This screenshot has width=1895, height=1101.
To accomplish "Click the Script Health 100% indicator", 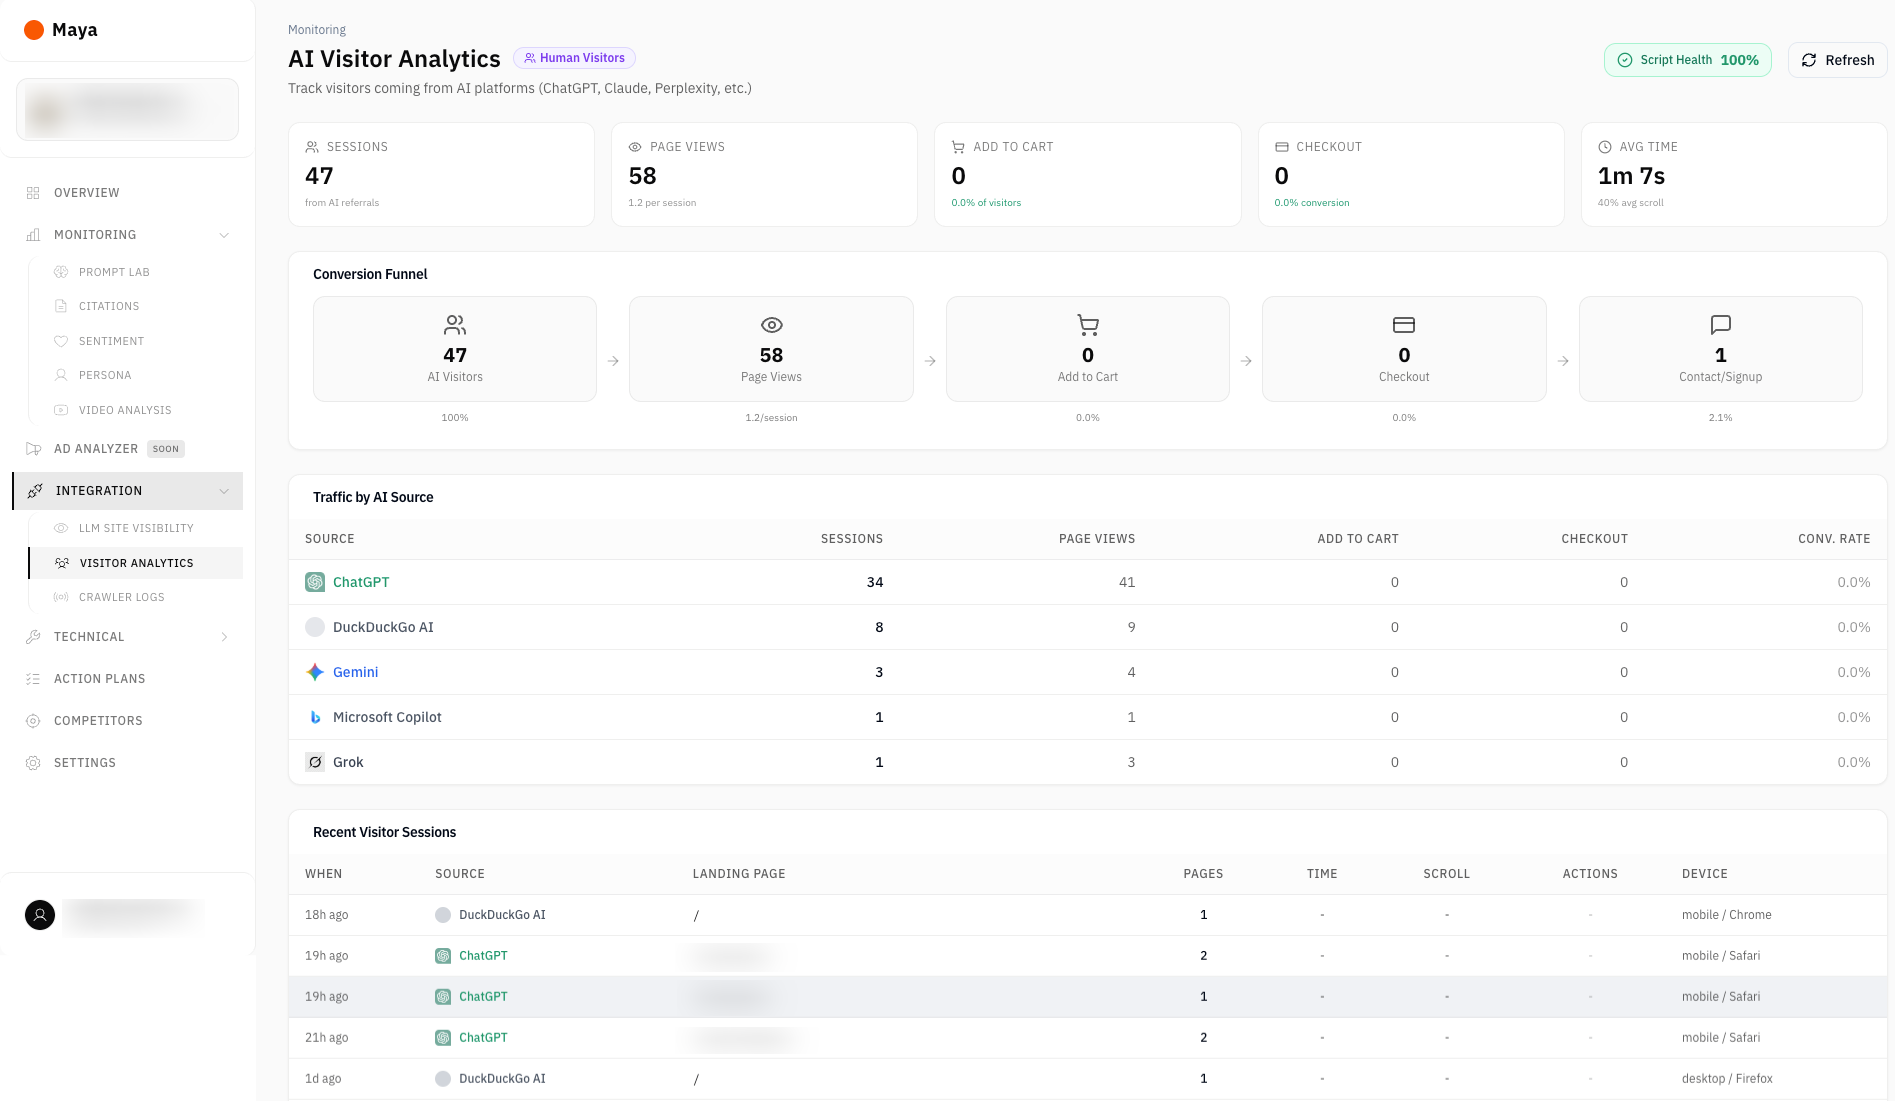I will pyautogui.click(x=1688, y=60).
